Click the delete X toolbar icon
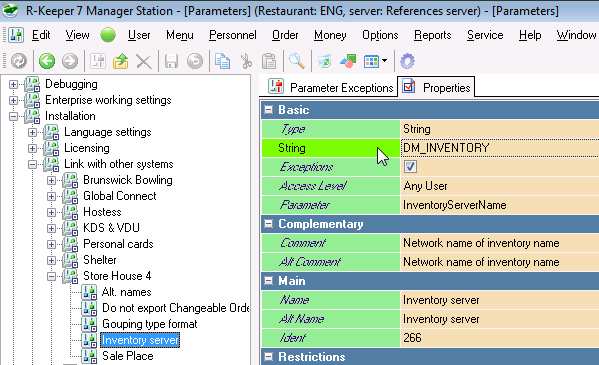Image resolution: width=599 pixels, height=365 pixels. tap(144, 61)
